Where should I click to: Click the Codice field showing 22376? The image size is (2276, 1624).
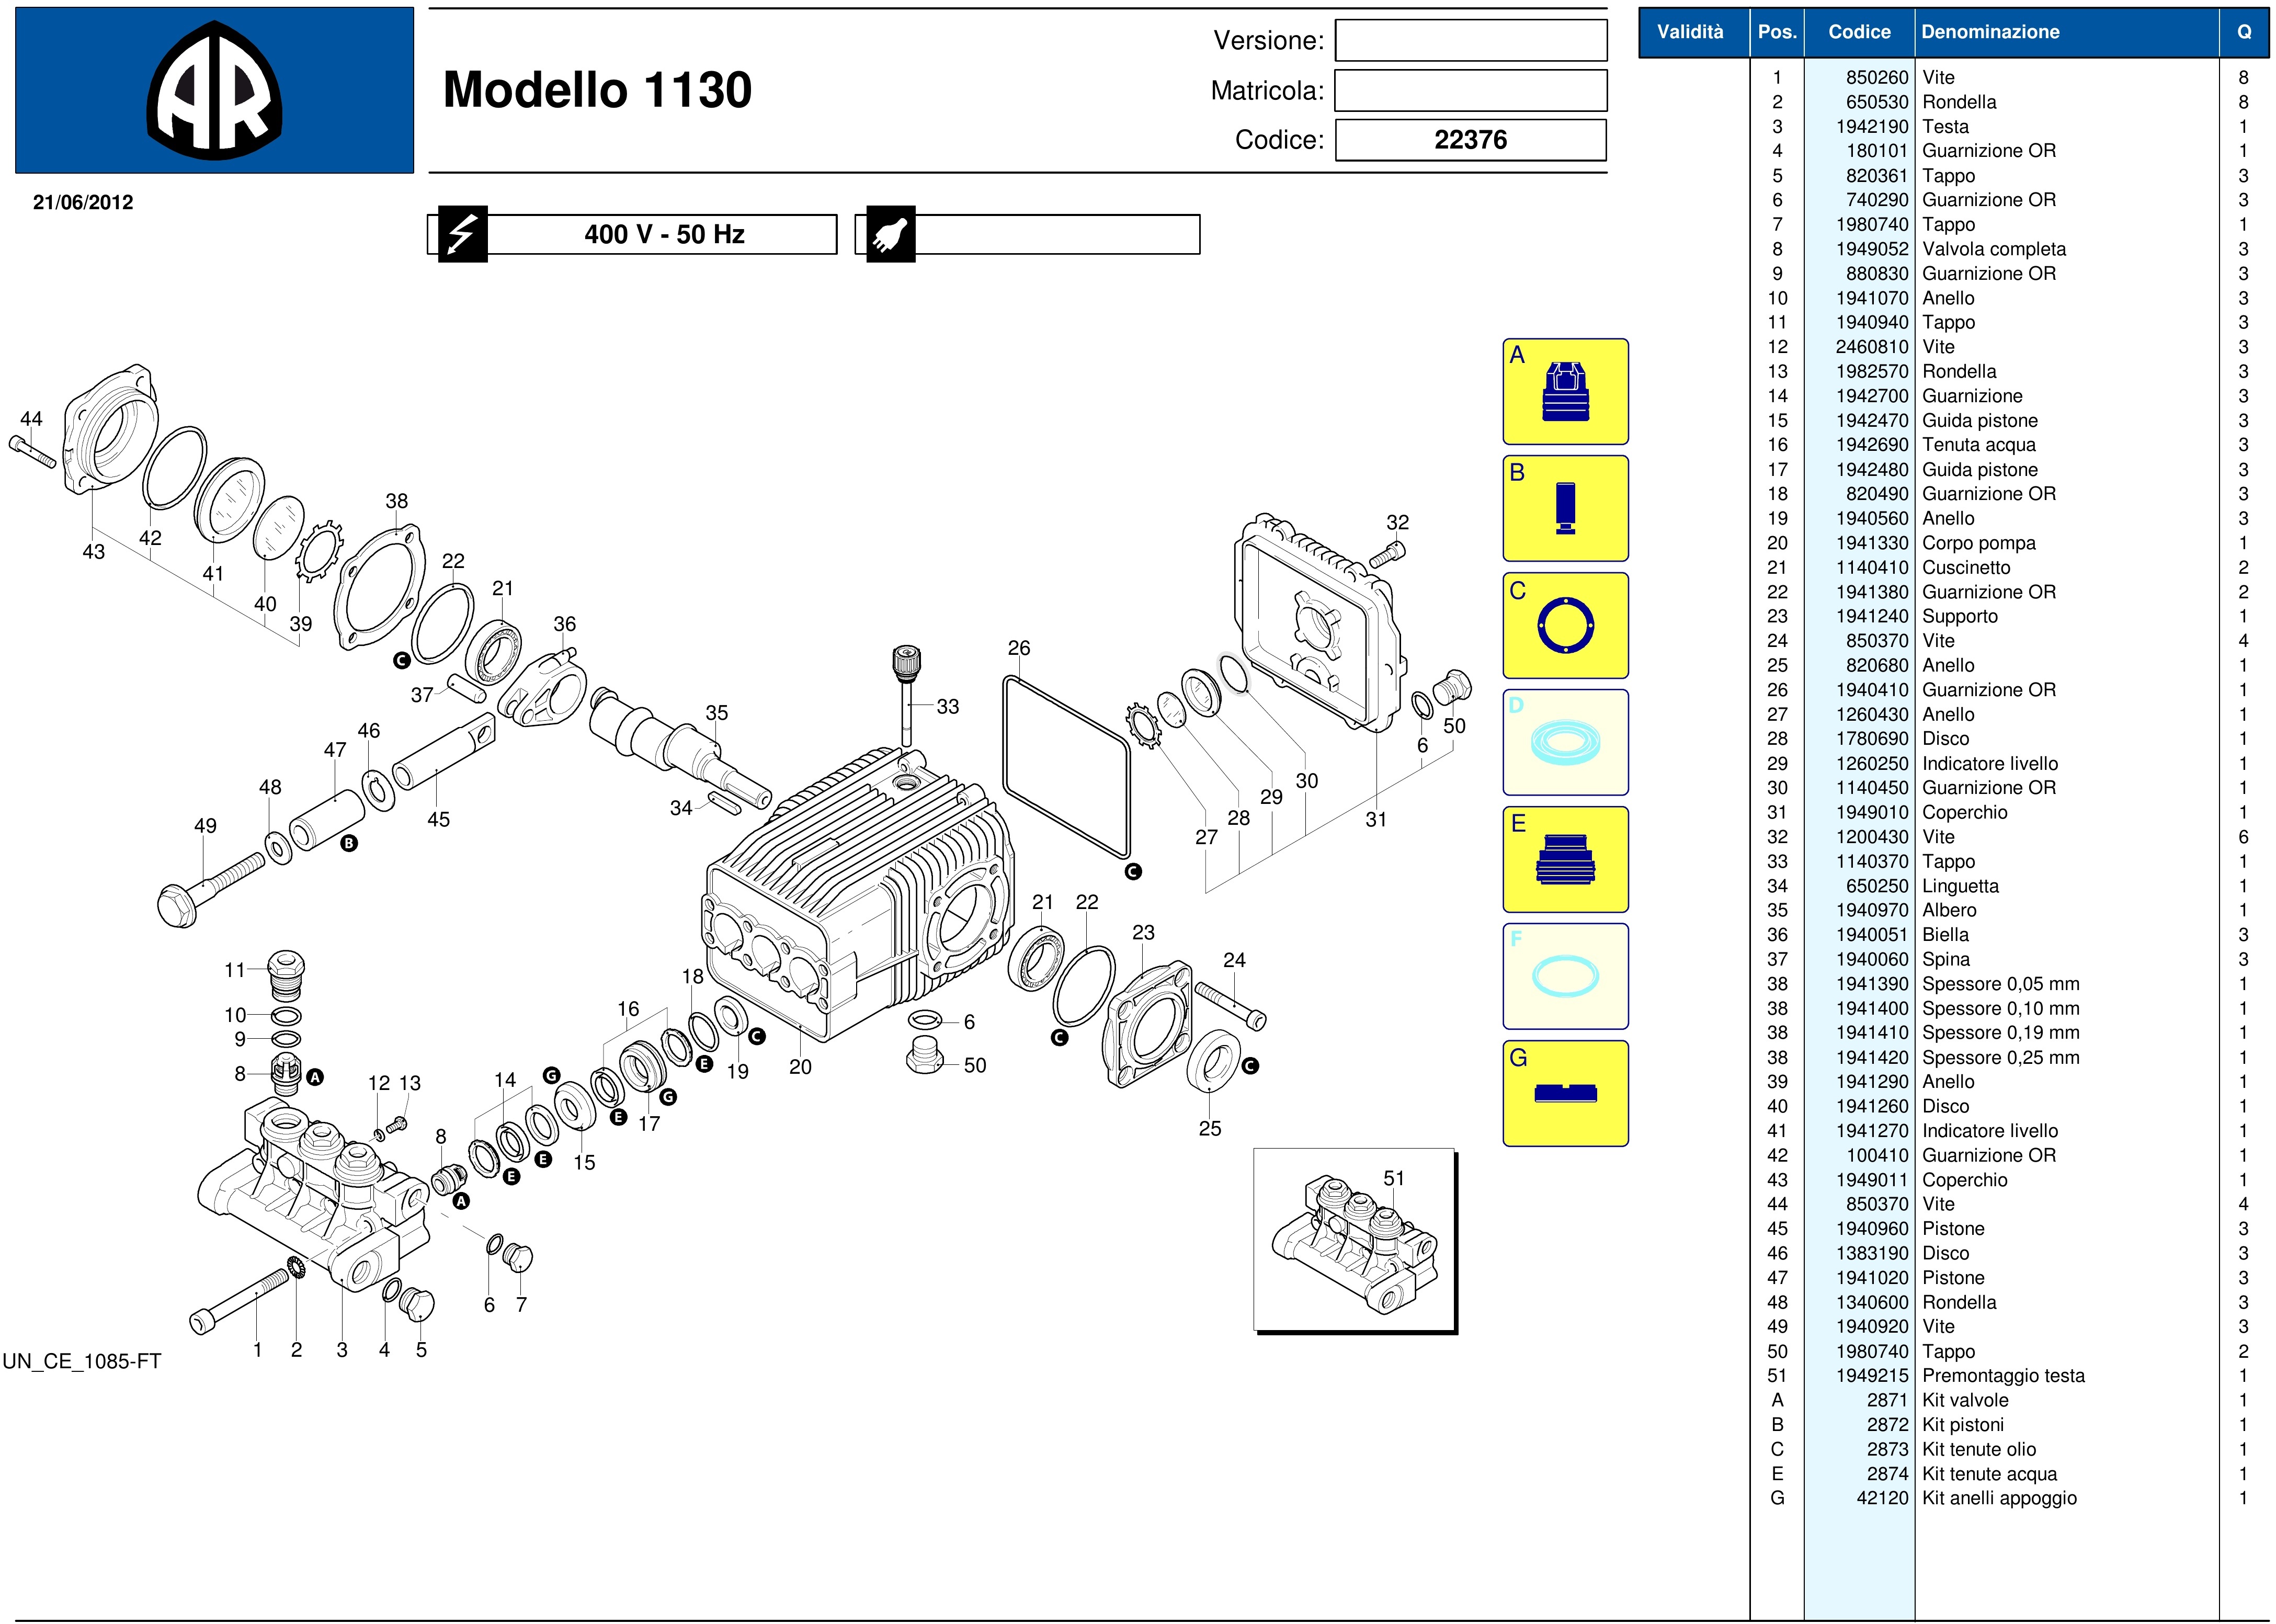click(1470, 140)
